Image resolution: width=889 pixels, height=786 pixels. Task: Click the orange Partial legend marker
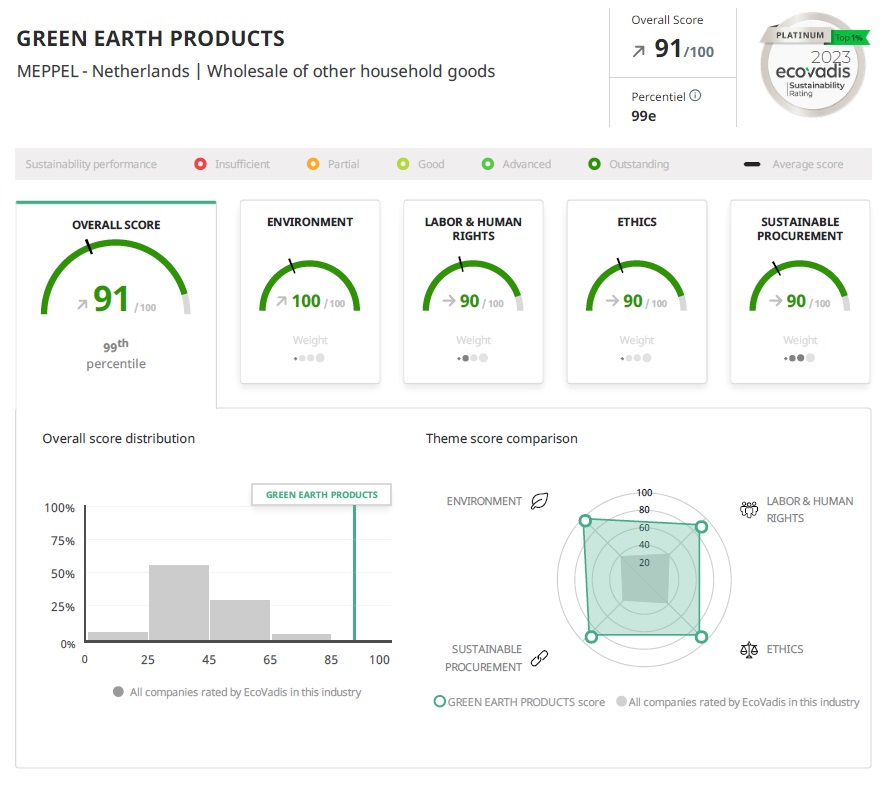pos(313,164)
